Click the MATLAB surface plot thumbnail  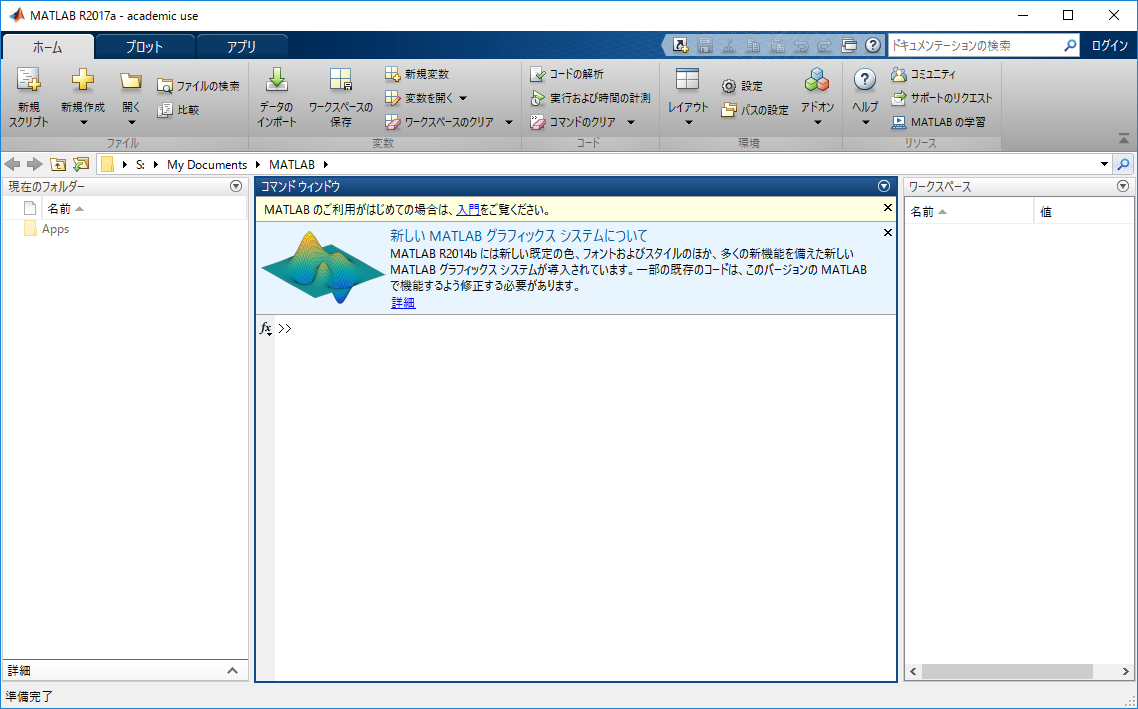tap(322, 268)
